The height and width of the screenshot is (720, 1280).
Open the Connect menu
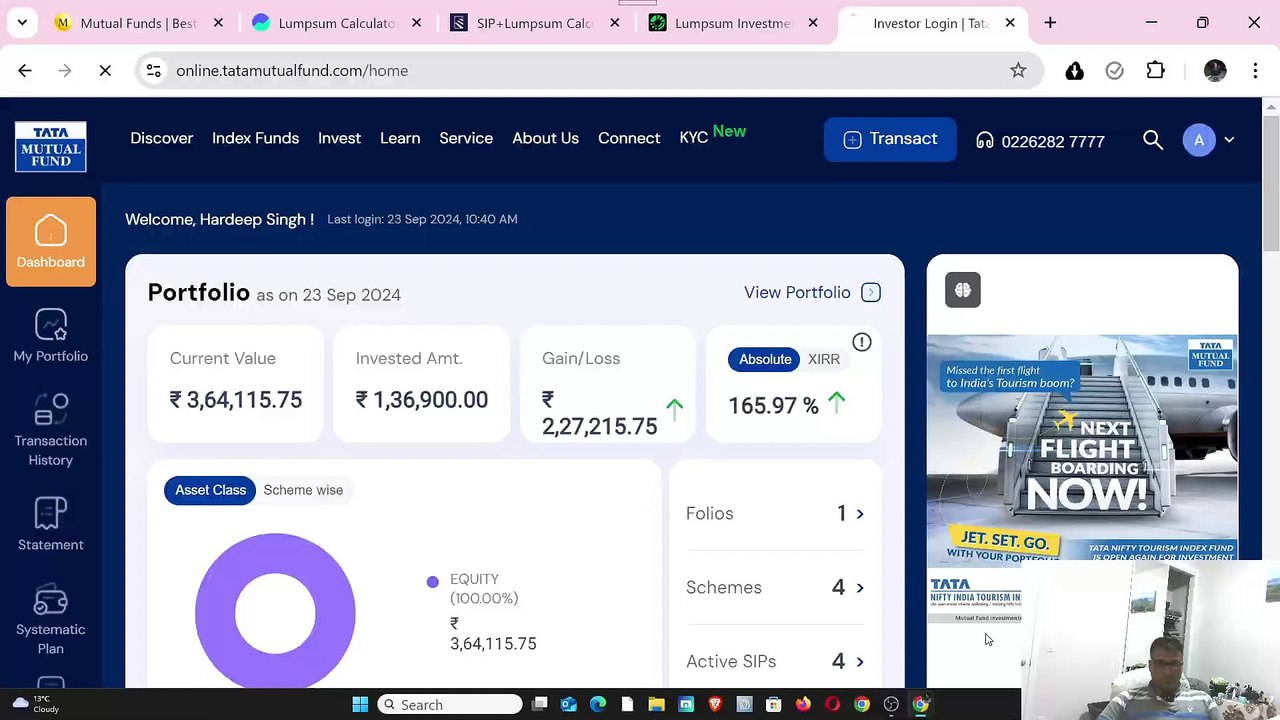click(x=629, y=138)
